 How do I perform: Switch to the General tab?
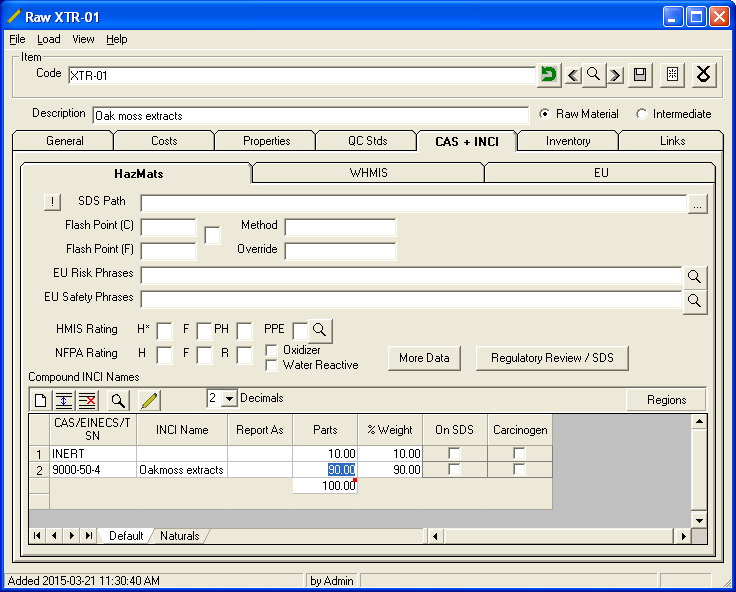coord(65,141)
